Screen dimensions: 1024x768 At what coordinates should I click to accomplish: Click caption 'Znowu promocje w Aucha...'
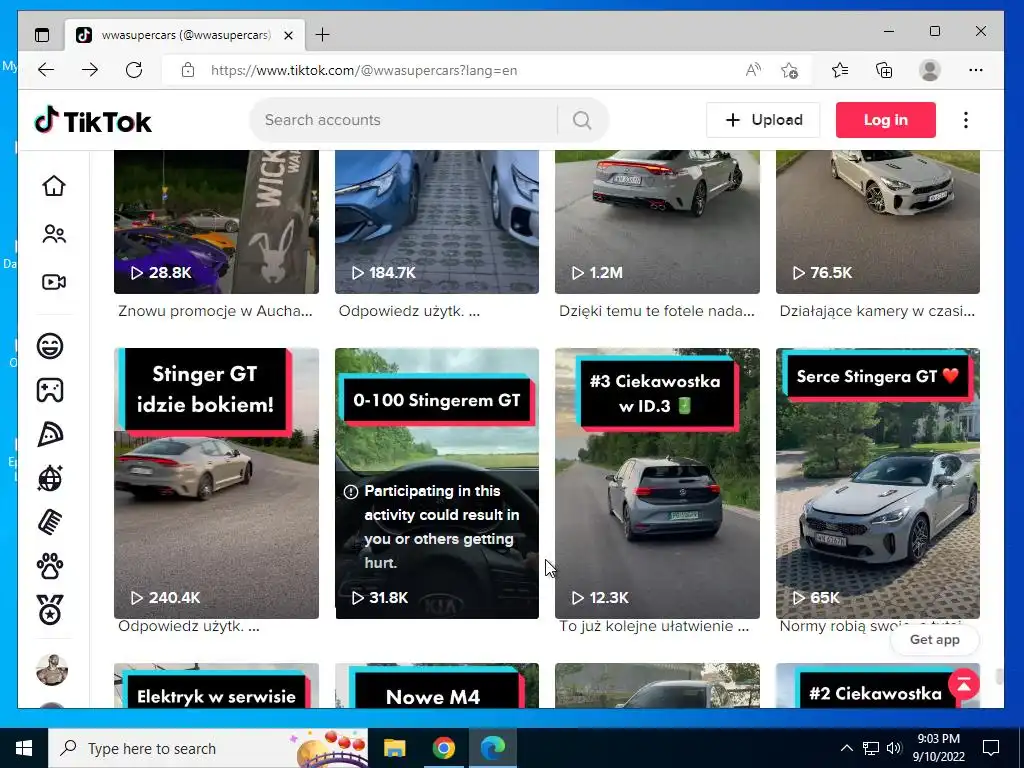[x=216, y=312]
